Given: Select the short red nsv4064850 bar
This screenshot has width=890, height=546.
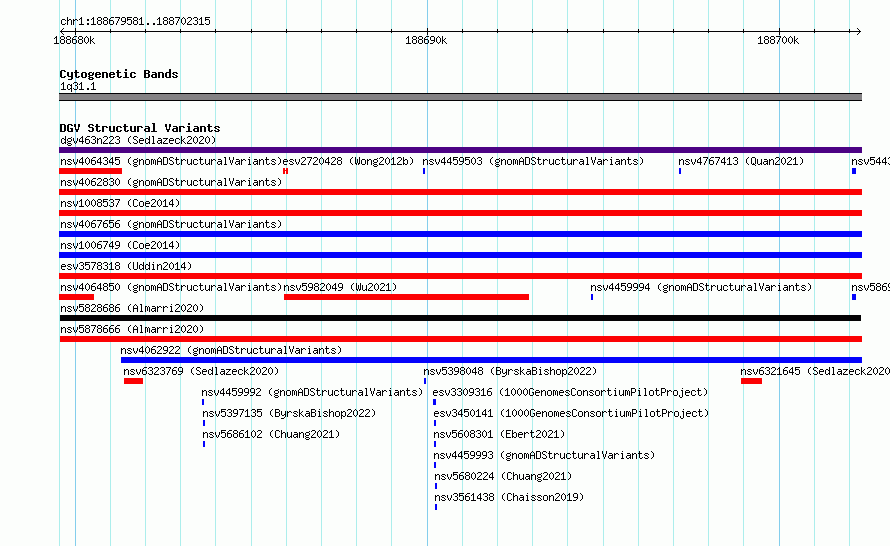Looking at the screenshot, I should tap(77, 297).
